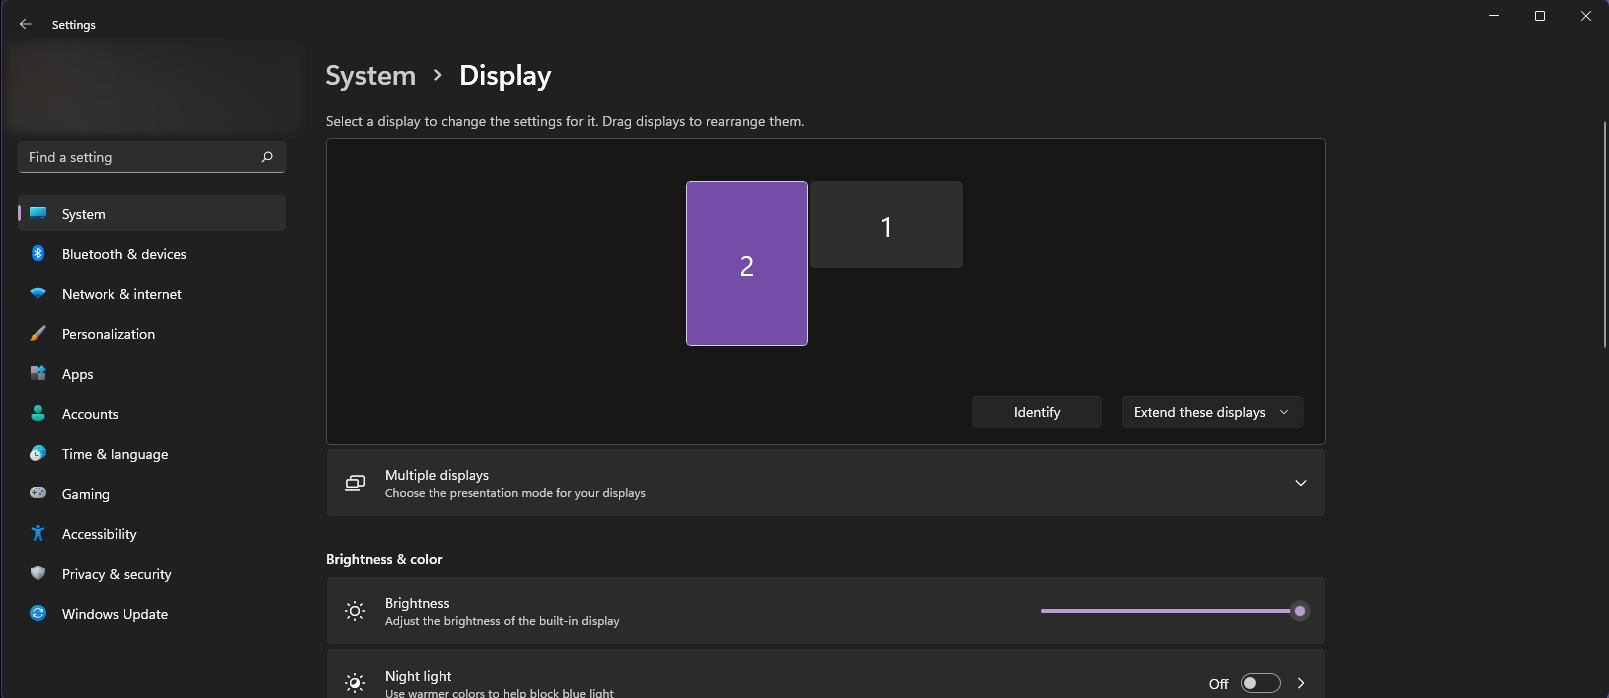Click the Apps icon in sidebar
This screenshot has height=698, width=1609.
pyautogui.click(x=38, y=374)
